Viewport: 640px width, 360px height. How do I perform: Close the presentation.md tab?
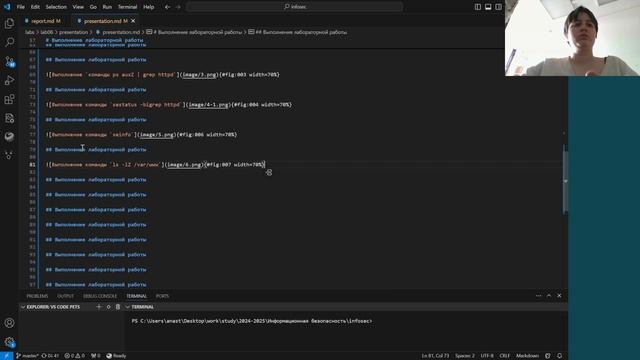coord(133,21)
